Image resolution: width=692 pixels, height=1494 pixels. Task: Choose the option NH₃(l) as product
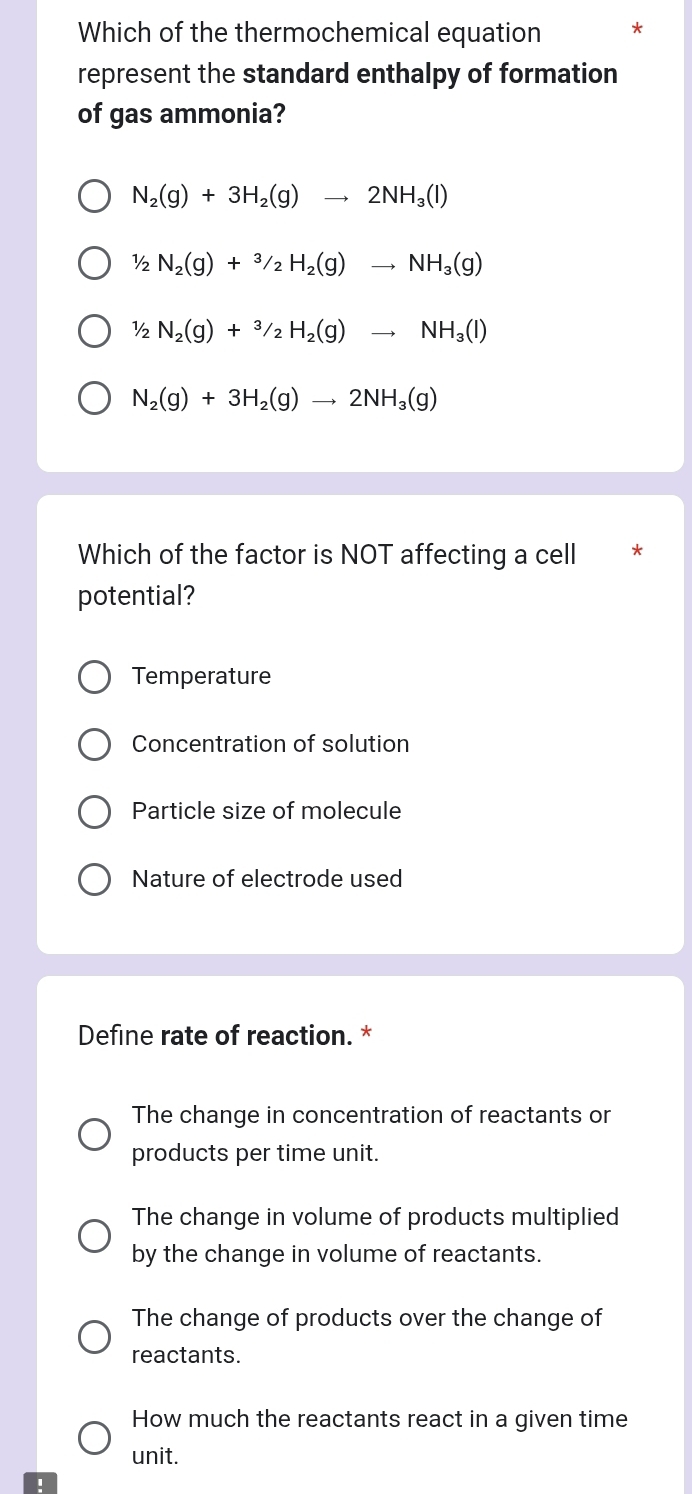[x=94, y=331]
